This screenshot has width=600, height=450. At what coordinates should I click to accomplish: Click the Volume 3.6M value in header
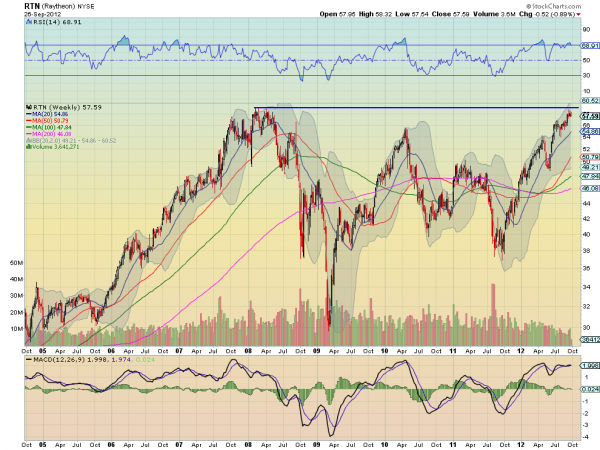click(x=494, y=14)
